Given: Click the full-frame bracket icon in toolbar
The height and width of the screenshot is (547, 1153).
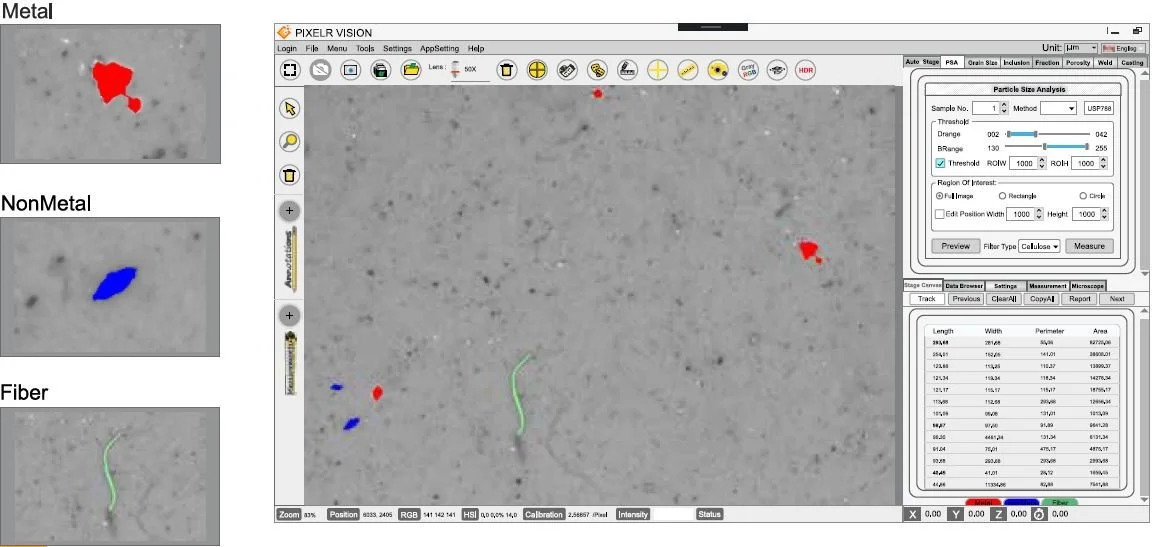Looking at the screenshot, I should click(x=290, y=70).
